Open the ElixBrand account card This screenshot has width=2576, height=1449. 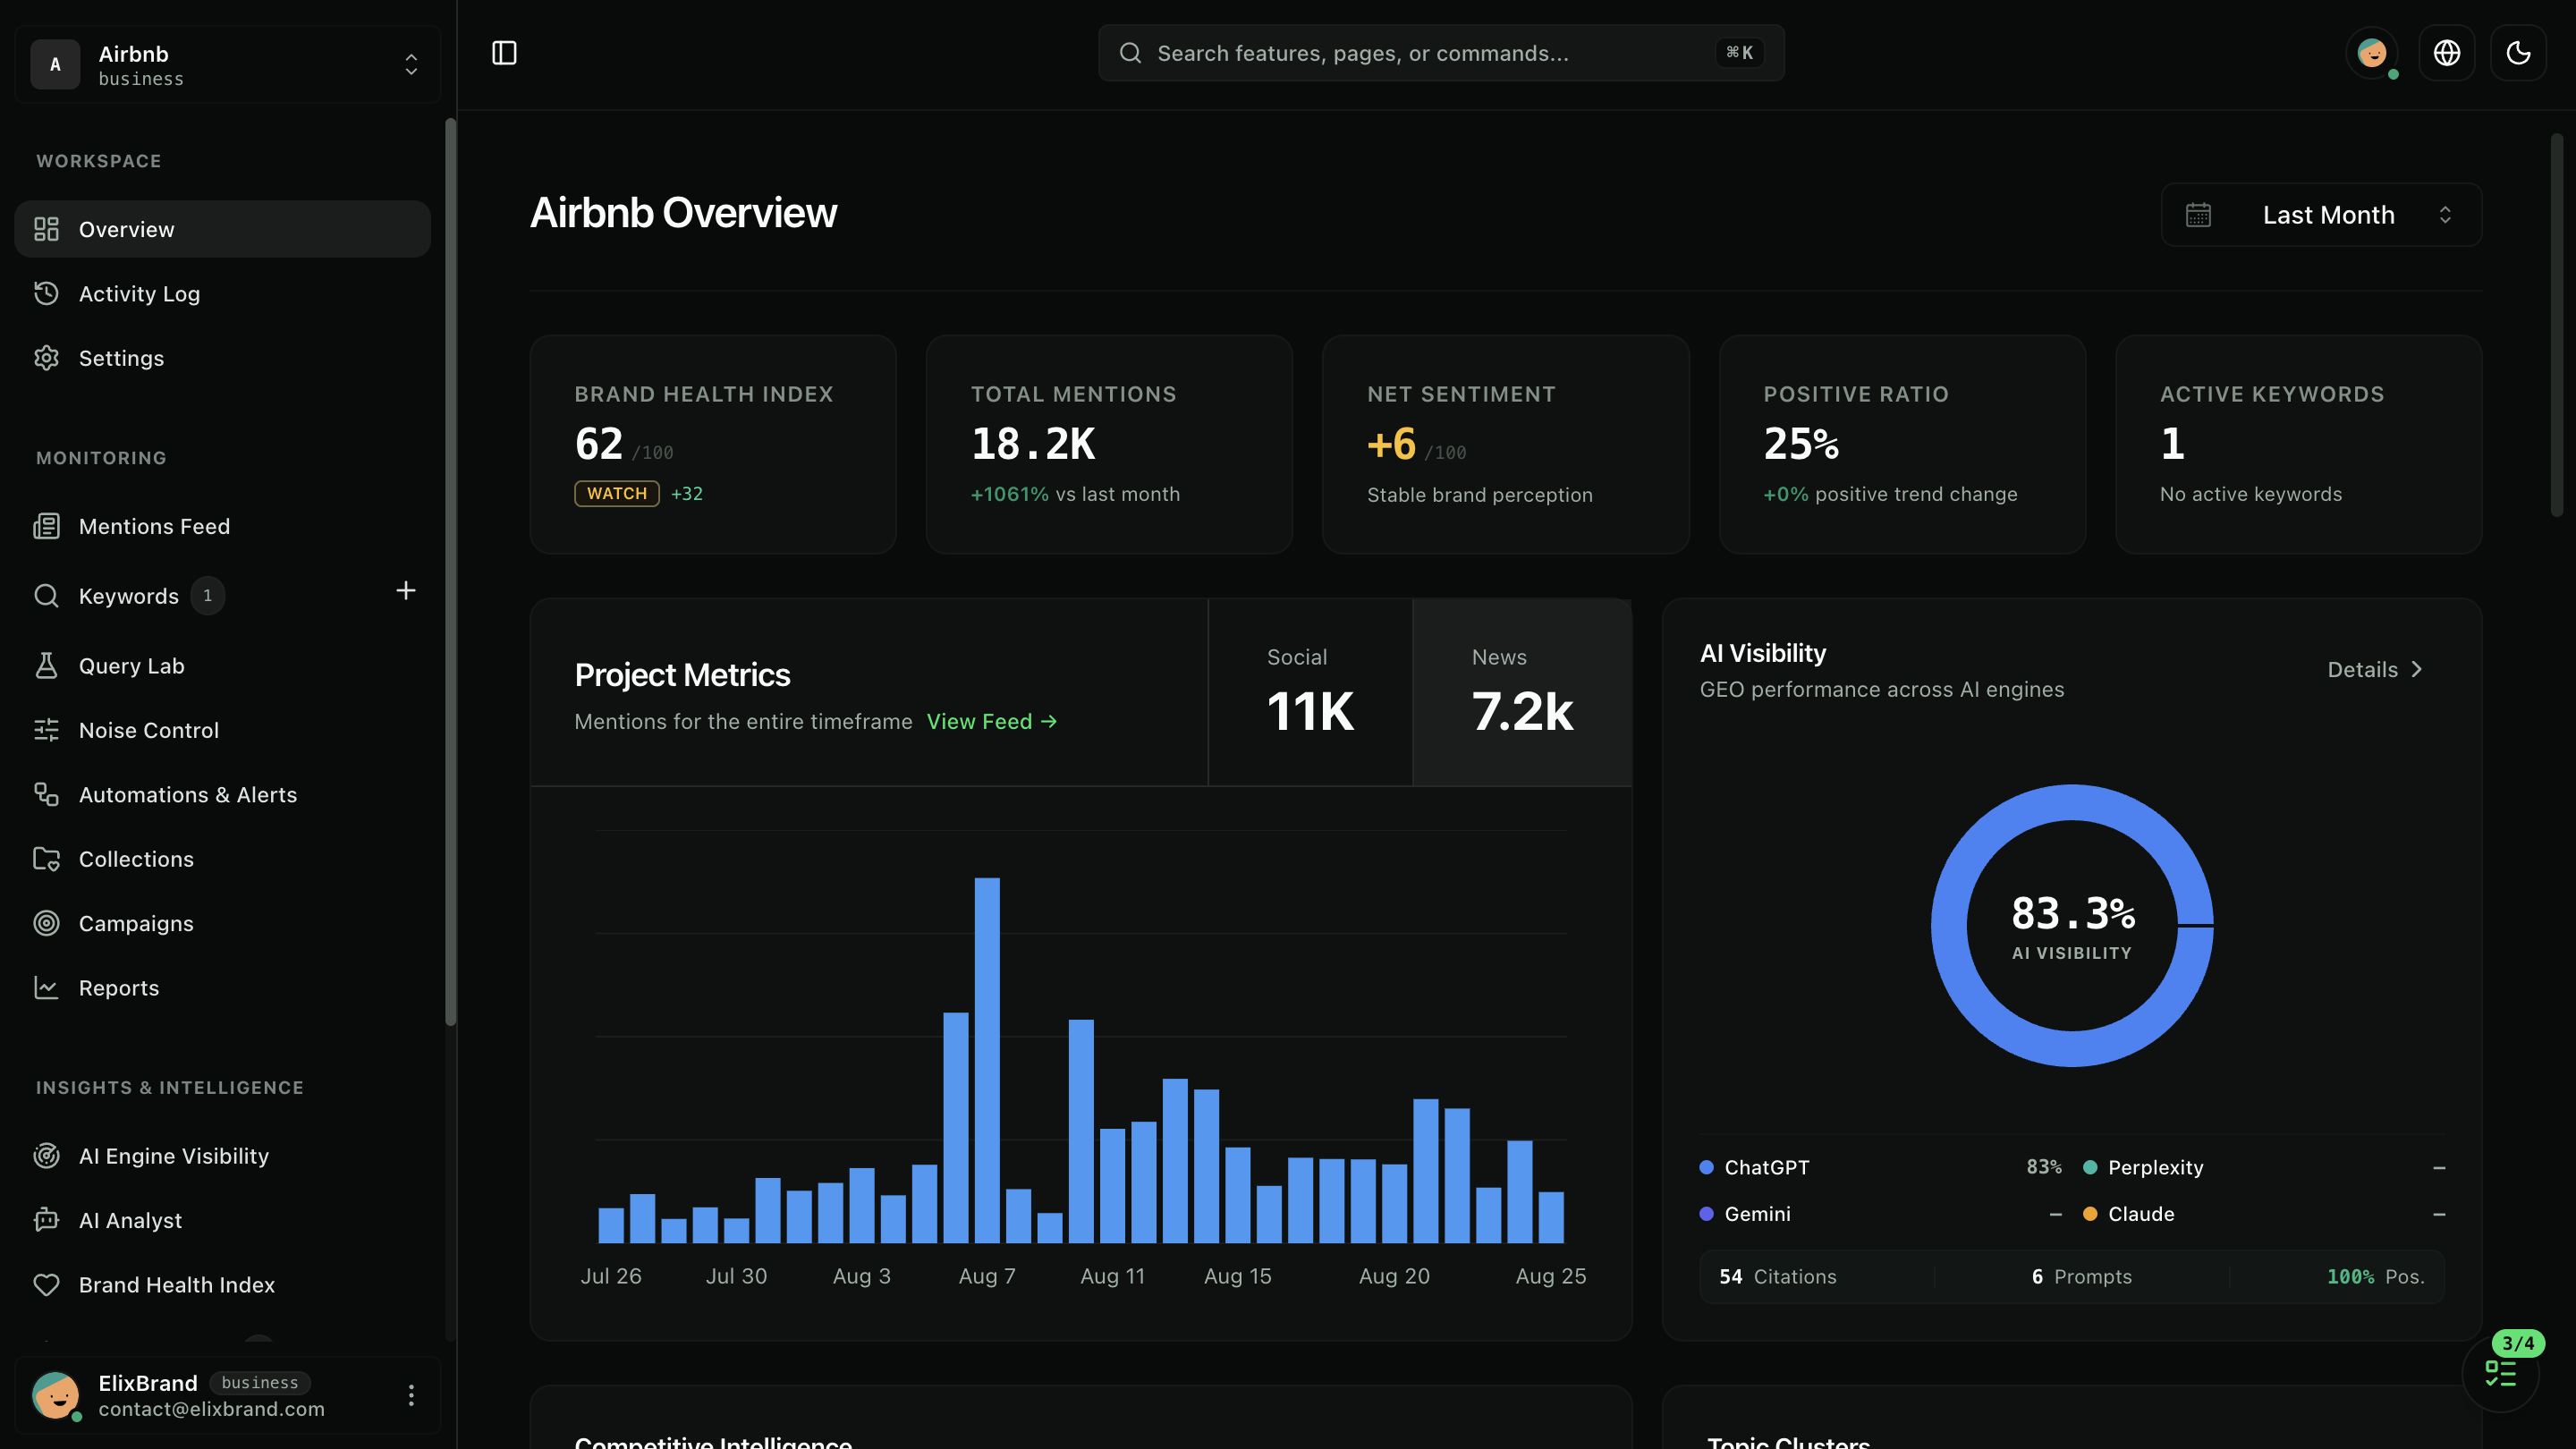pyautogui.click(x=228, y=1396)
